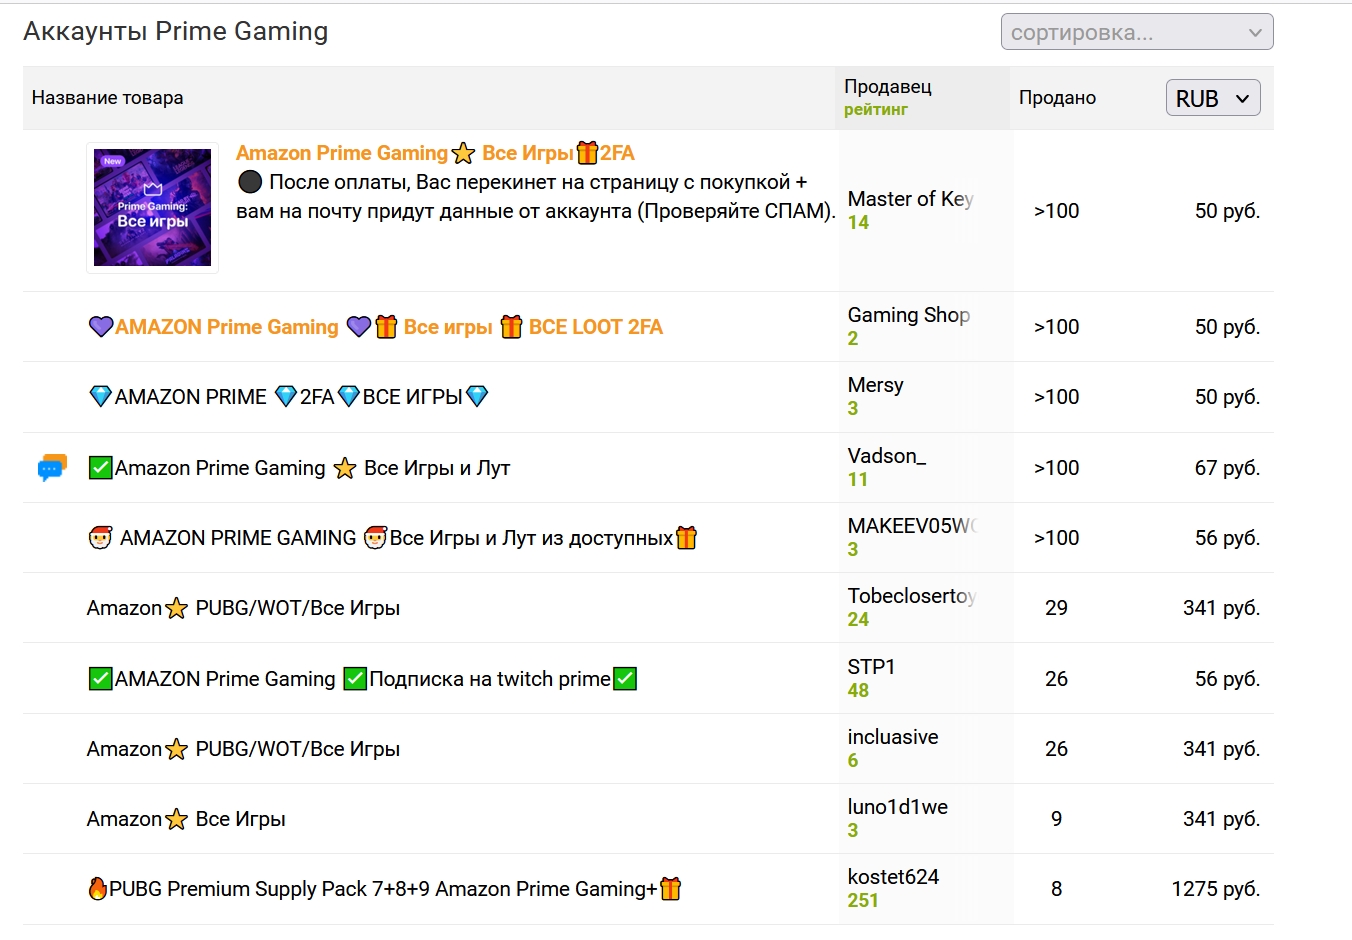Click the purple heart icon before AMAZON Prime Gaming
The height and width of the screenshot is (940, 1352).
pos(101,327)
